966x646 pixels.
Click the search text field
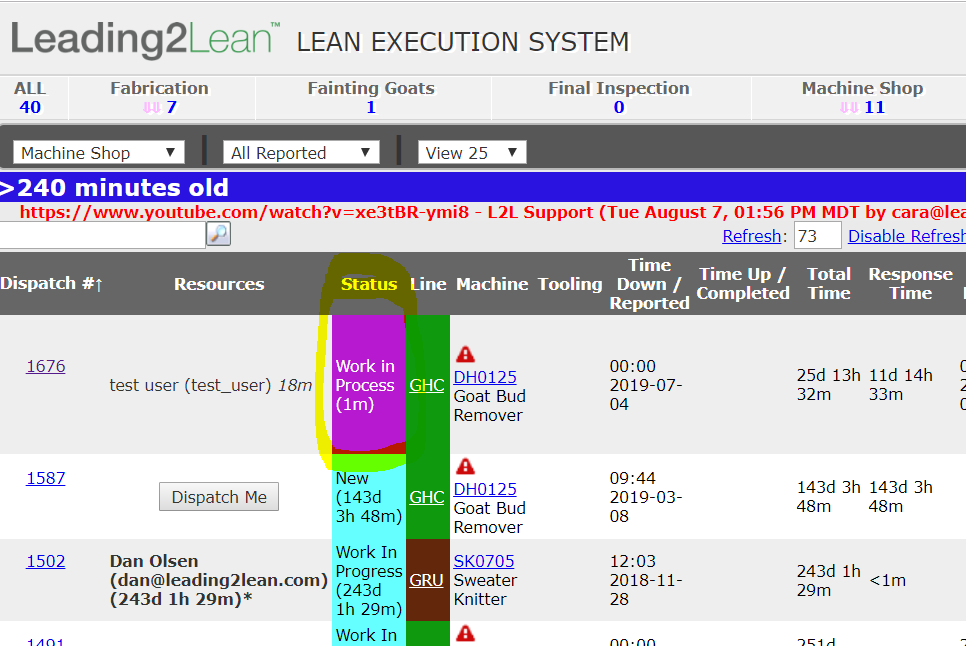102,235
